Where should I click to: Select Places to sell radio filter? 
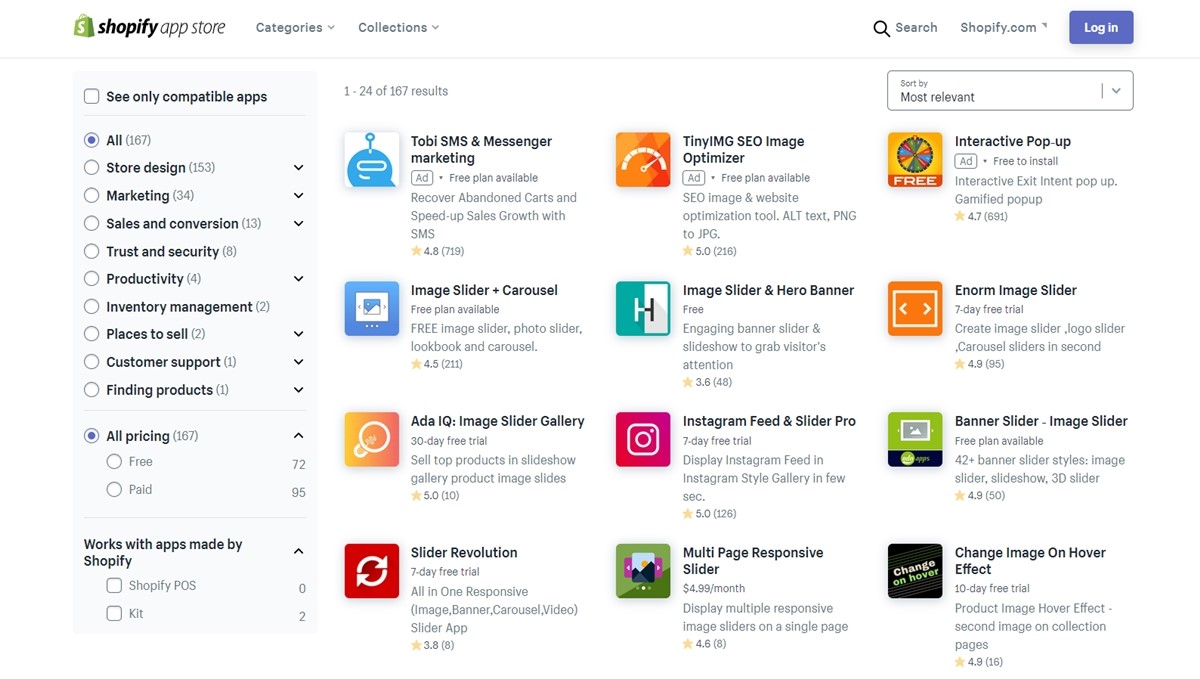pos(92,334)
